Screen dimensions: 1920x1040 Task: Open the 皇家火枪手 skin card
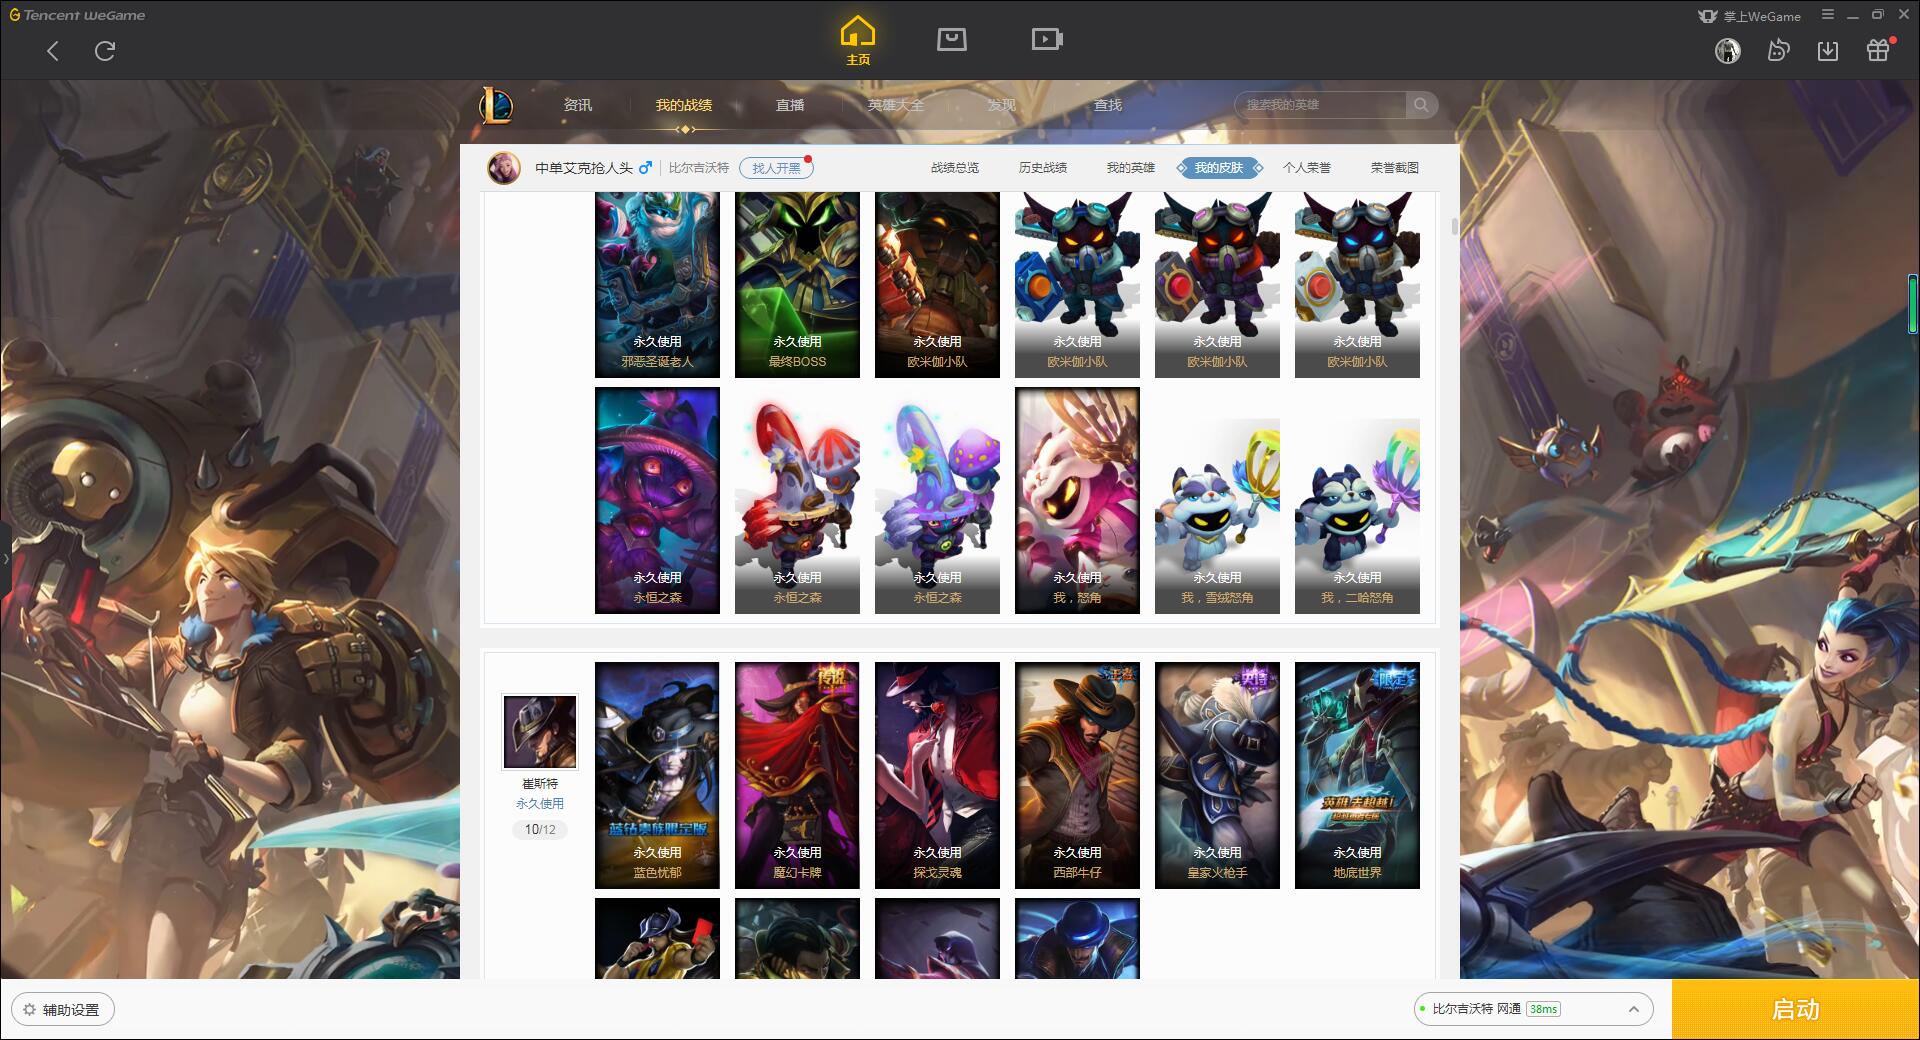[x=1217, y=775]
